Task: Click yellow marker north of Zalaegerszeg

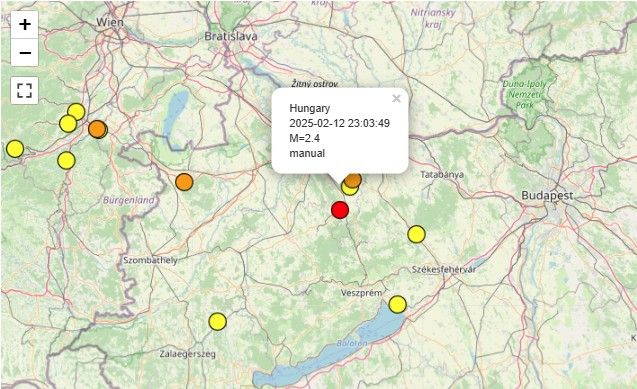Action: 217,322
